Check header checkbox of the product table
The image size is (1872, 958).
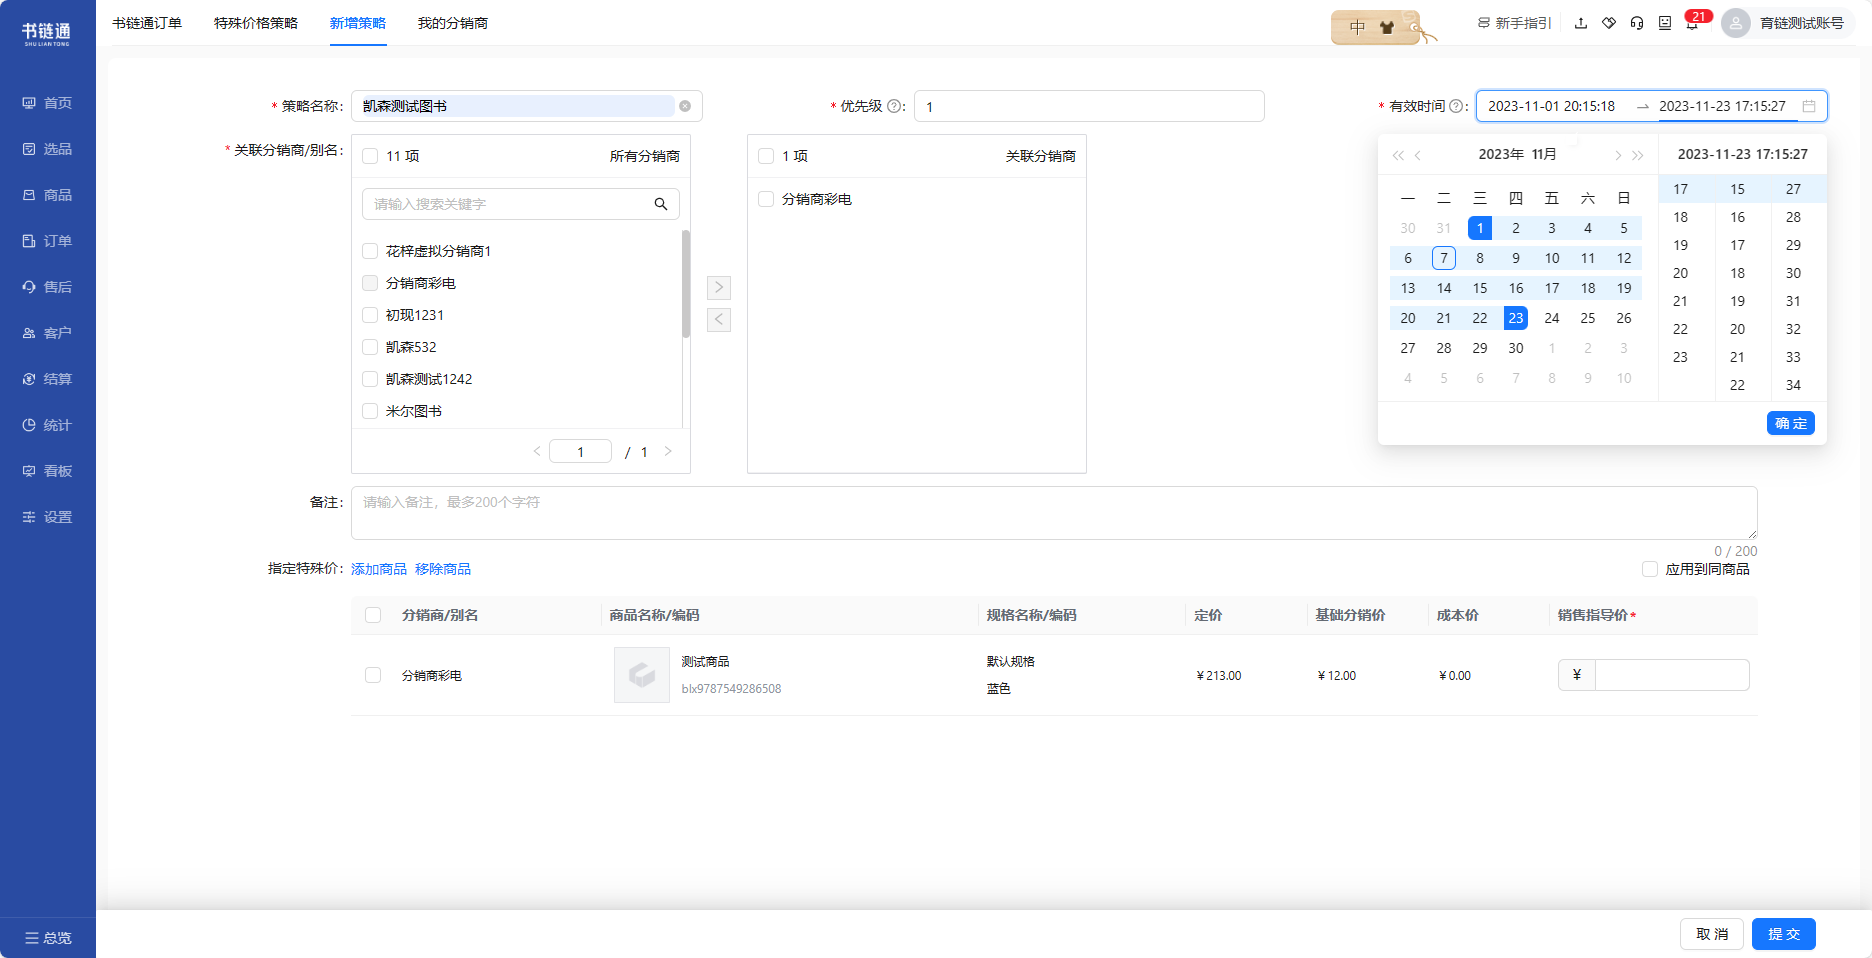point(373,615)
